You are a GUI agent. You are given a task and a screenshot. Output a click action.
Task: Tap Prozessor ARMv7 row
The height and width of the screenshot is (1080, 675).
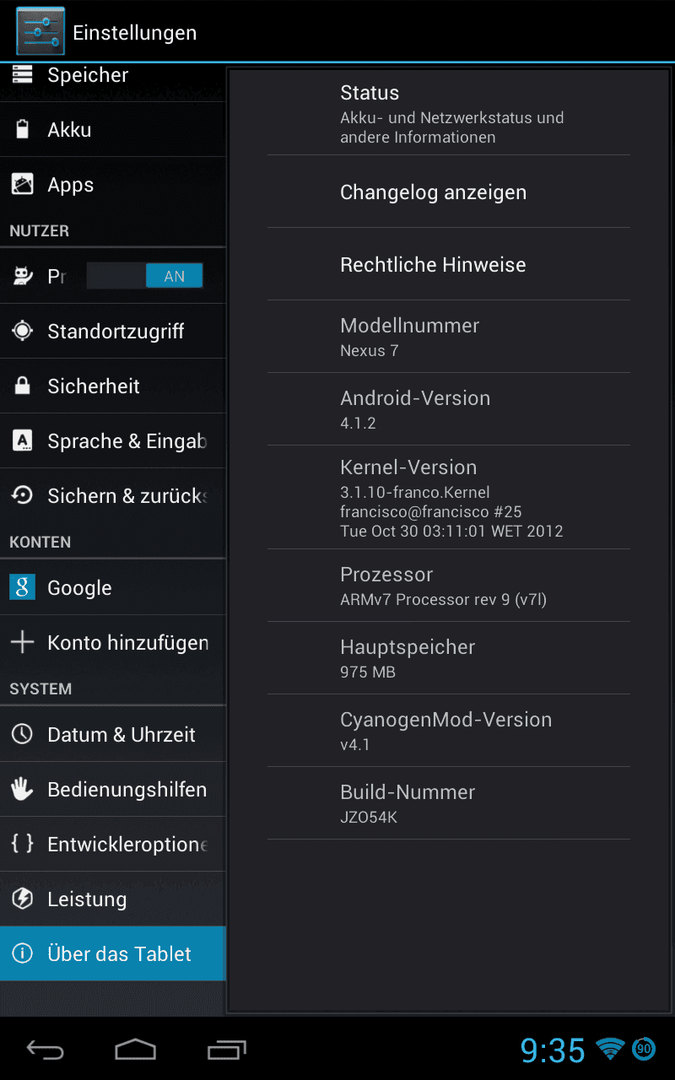tap(448, 585)
